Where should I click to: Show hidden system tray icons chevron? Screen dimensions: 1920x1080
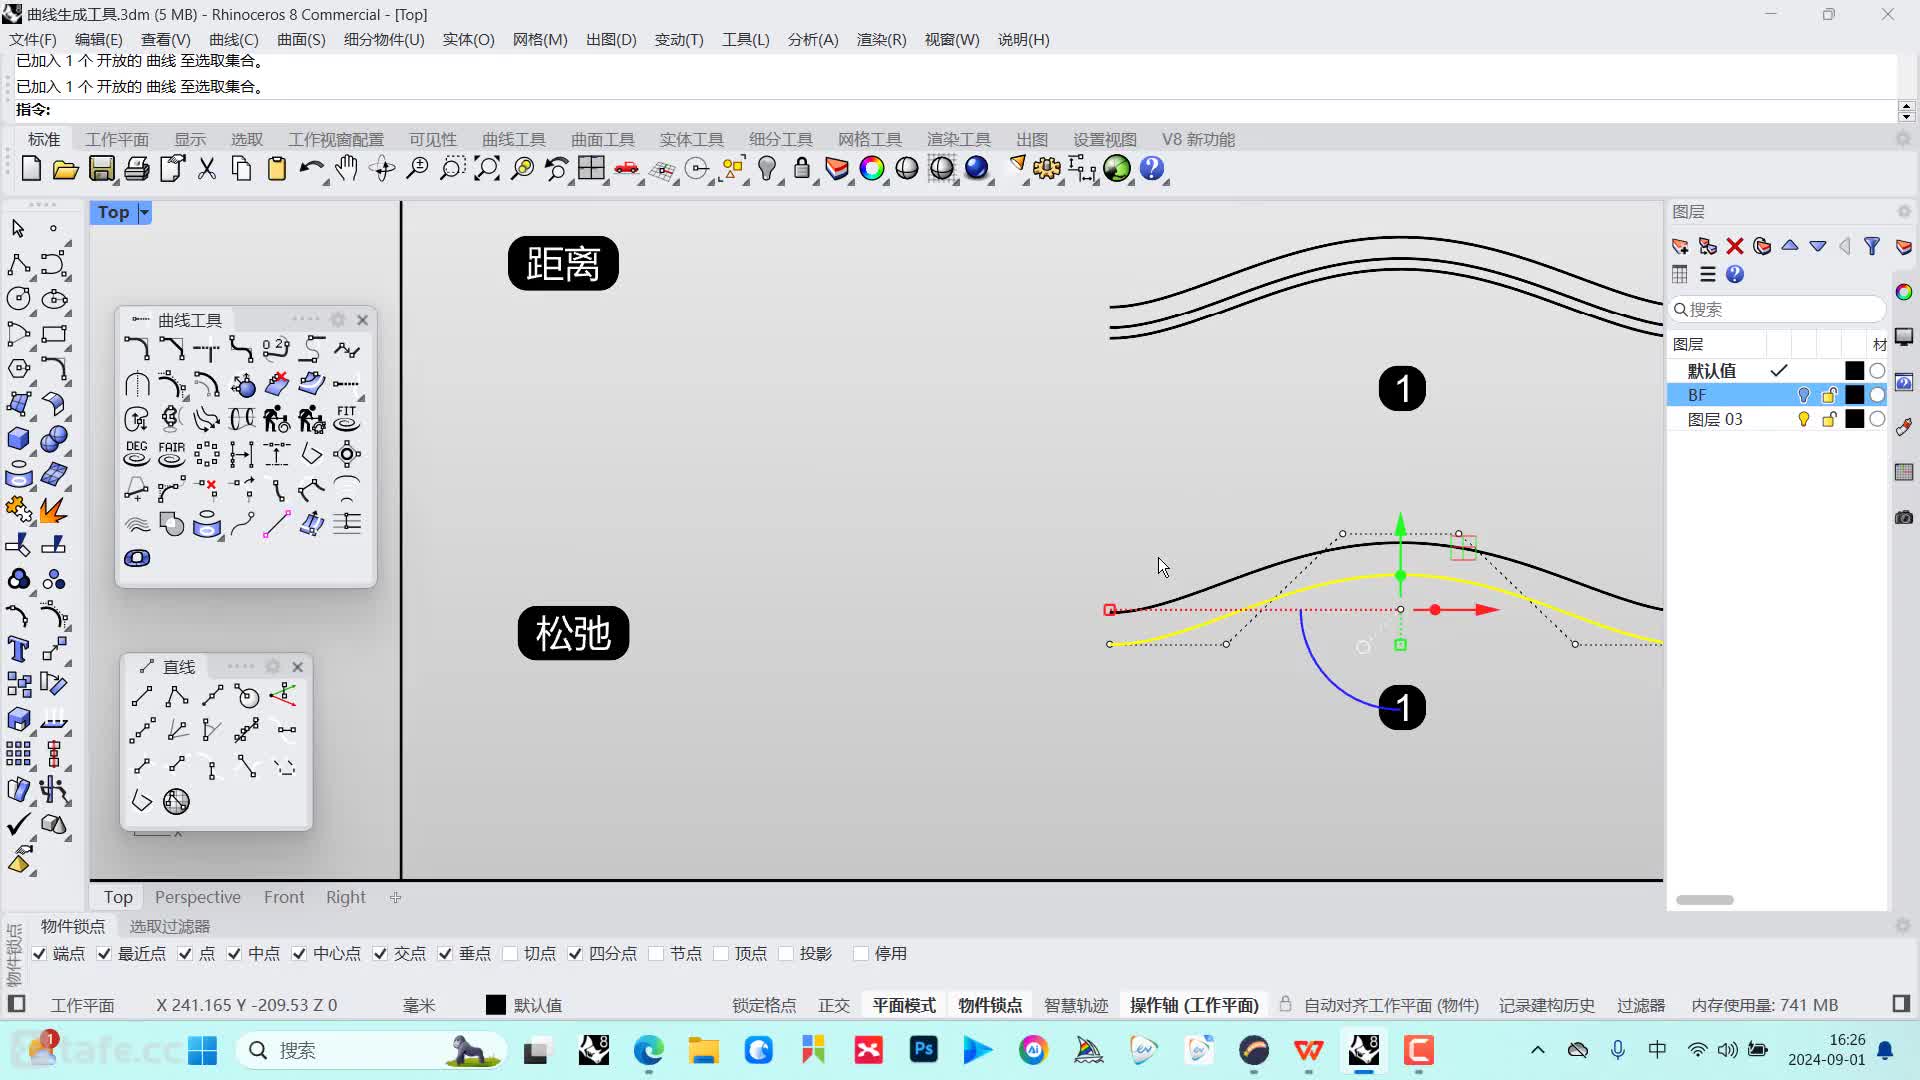tap(1538, 1050)
